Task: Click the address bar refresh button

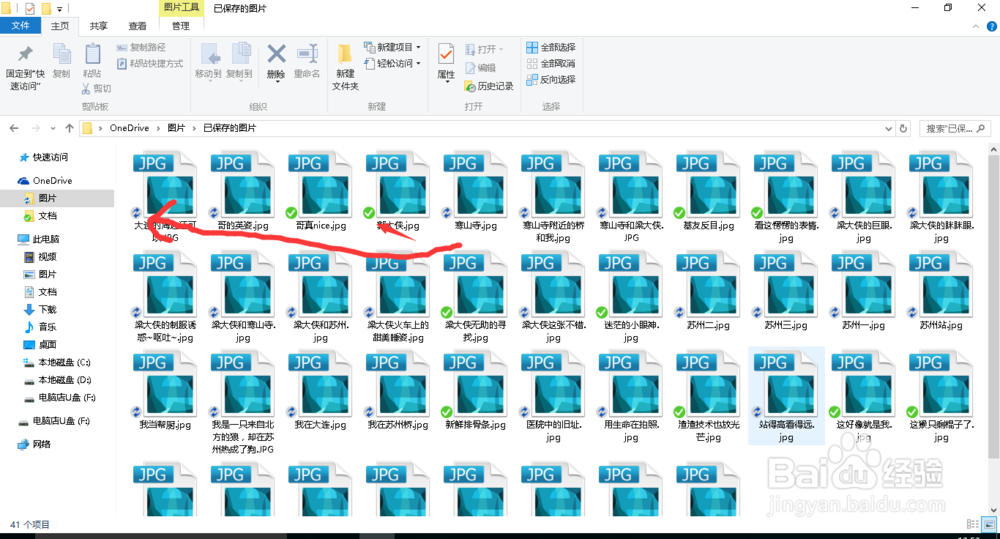Action: (x=903, y=128)
